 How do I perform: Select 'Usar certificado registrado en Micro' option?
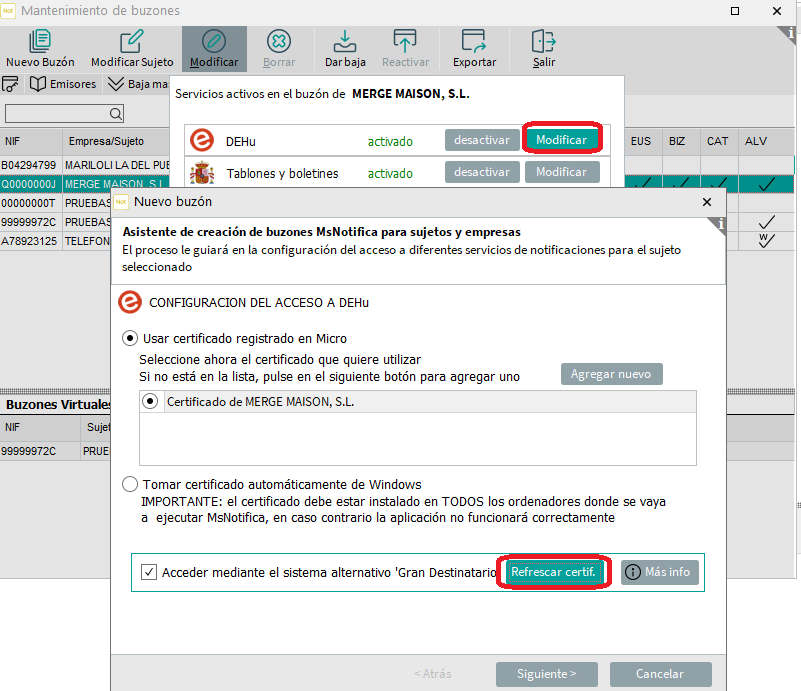pos(130,338)
